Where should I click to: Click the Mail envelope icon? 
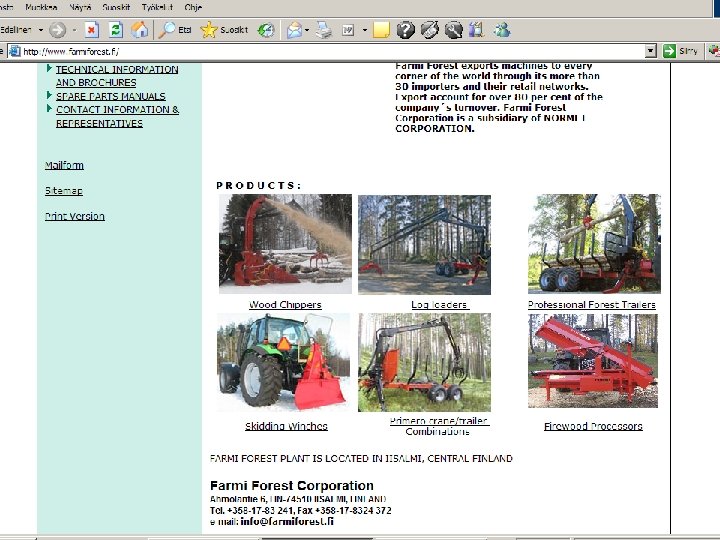point(294,30)
